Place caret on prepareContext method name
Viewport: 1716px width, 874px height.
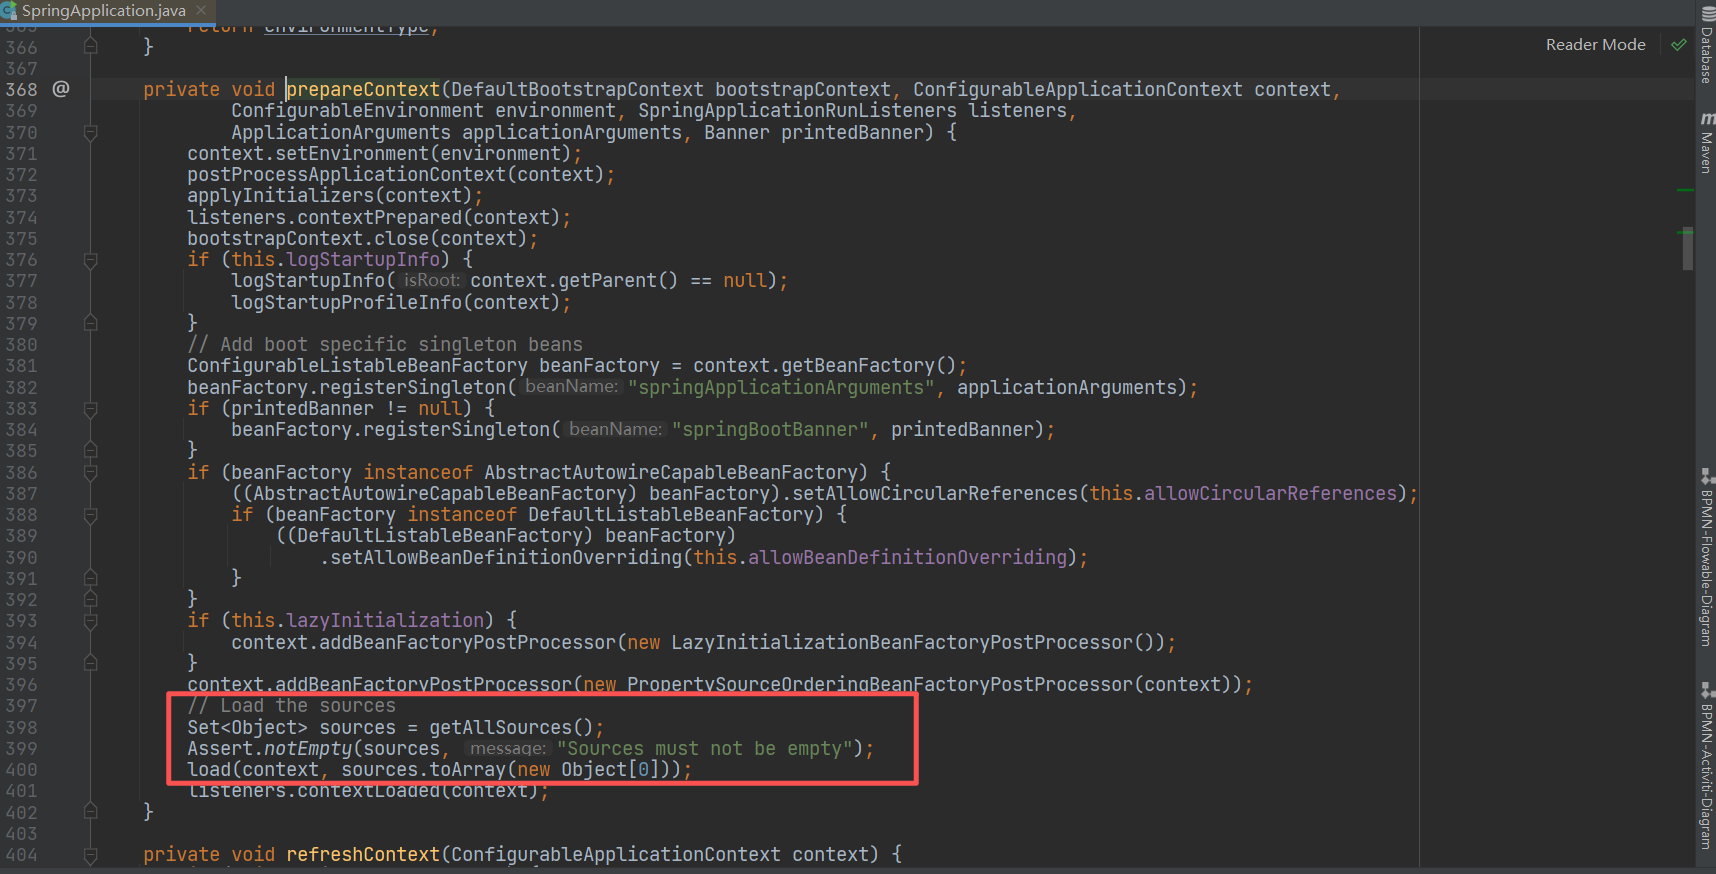pyautogui.click(x=363, y=89)
